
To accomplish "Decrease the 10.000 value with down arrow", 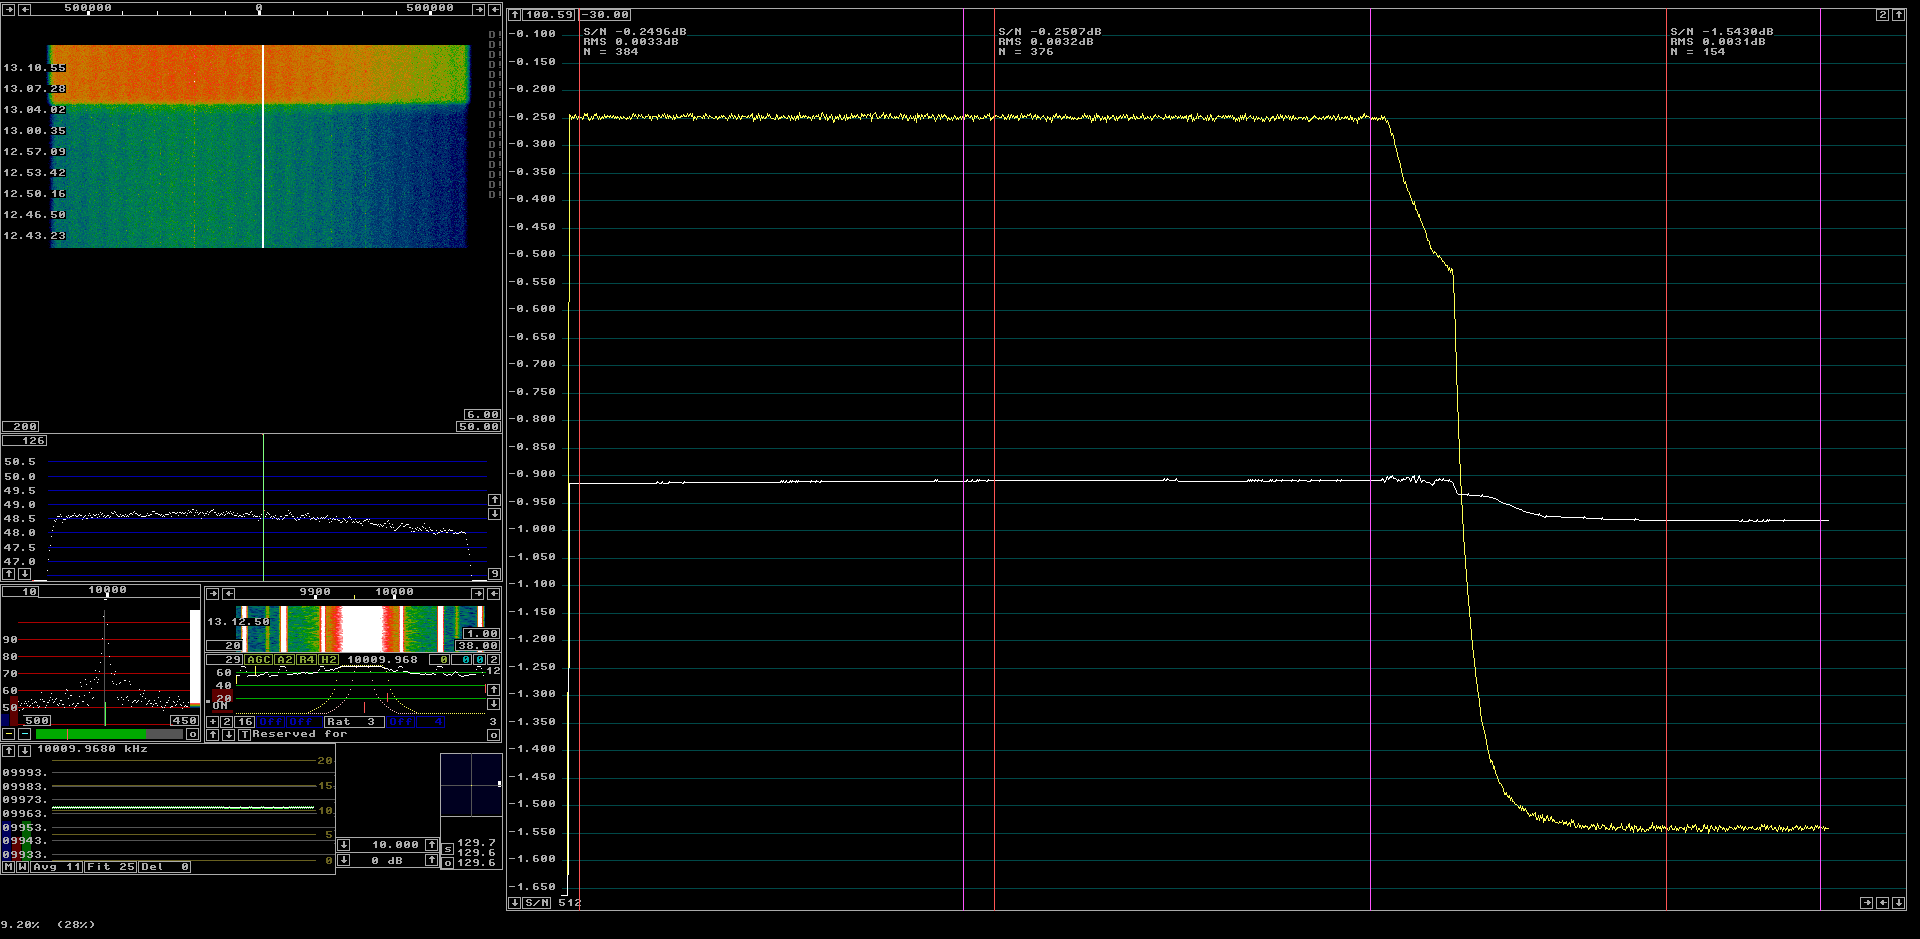I will [x=344, y=845].
